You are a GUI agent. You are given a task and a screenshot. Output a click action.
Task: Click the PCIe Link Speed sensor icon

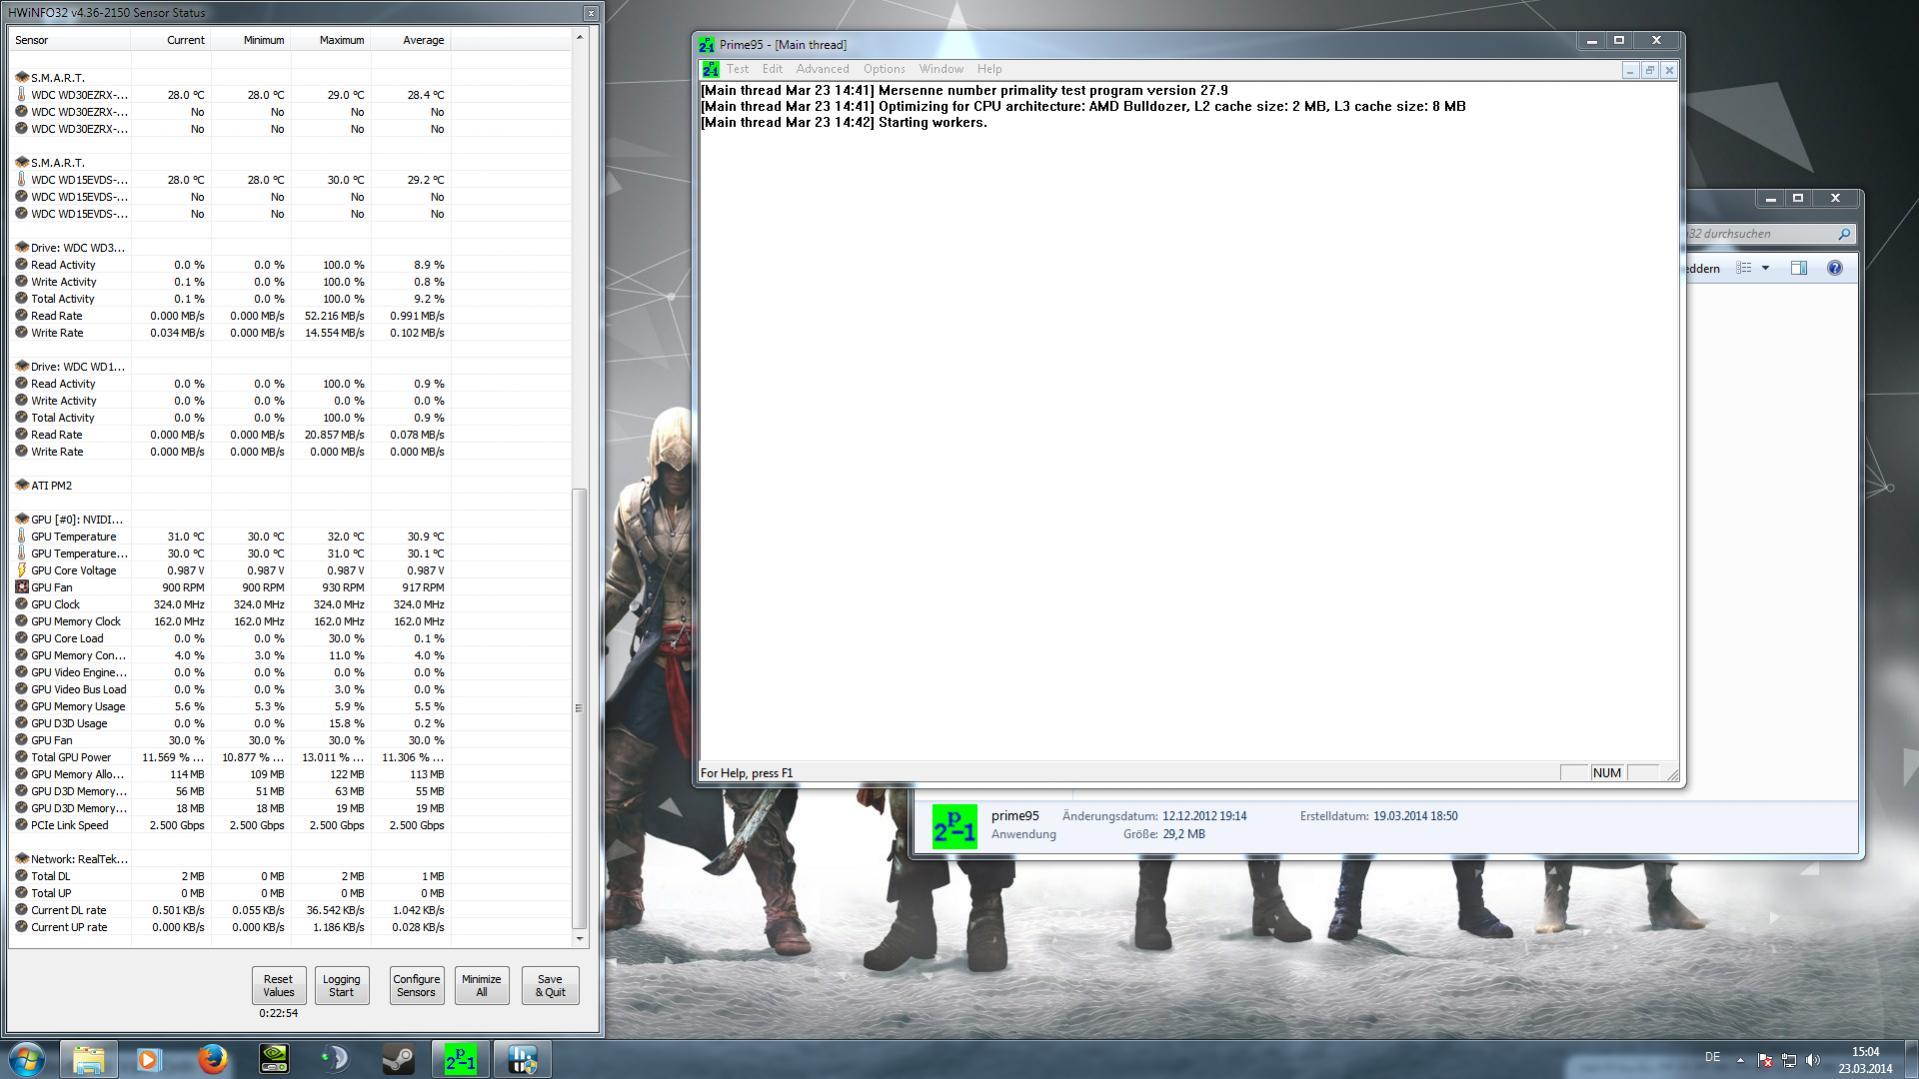pos(22,825)
